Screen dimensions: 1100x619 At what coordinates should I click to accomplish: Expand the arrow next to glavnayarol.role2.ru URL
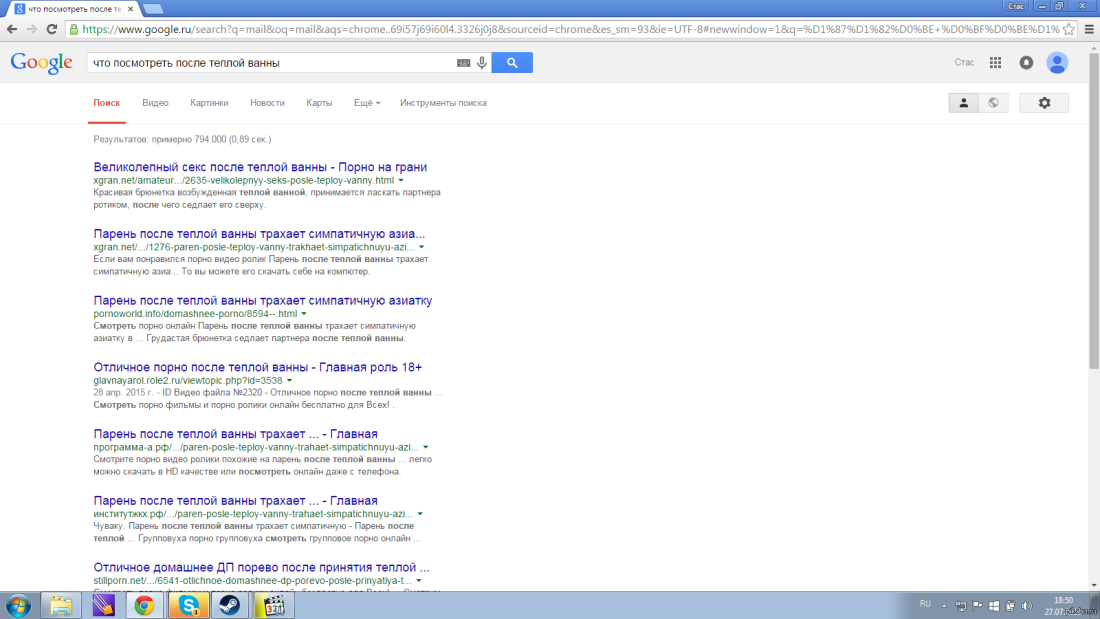289,381
